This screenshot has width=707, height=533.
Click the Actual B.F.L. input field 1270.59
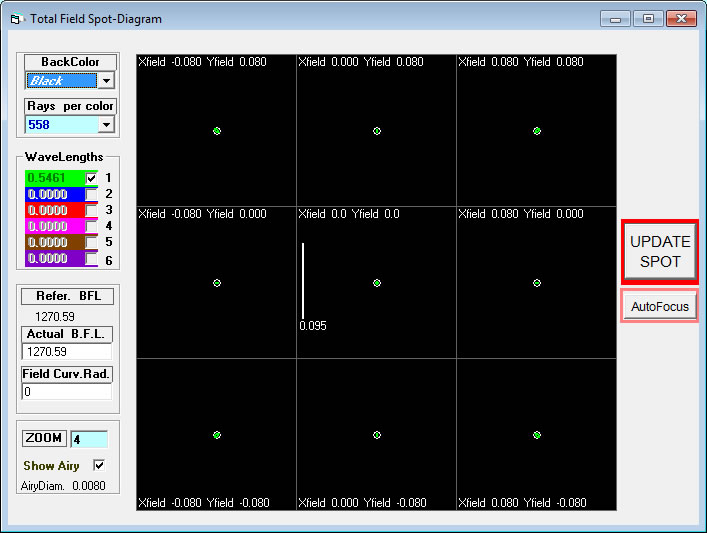[x=67, y=352]
